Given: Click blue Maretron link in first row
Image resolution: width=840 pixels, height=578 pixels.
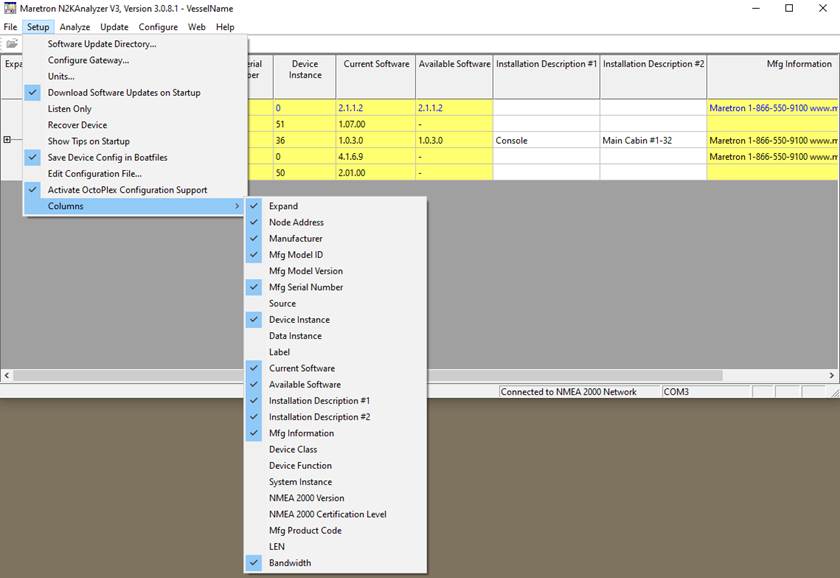Looking at the screenshot, I should (772, 108).
